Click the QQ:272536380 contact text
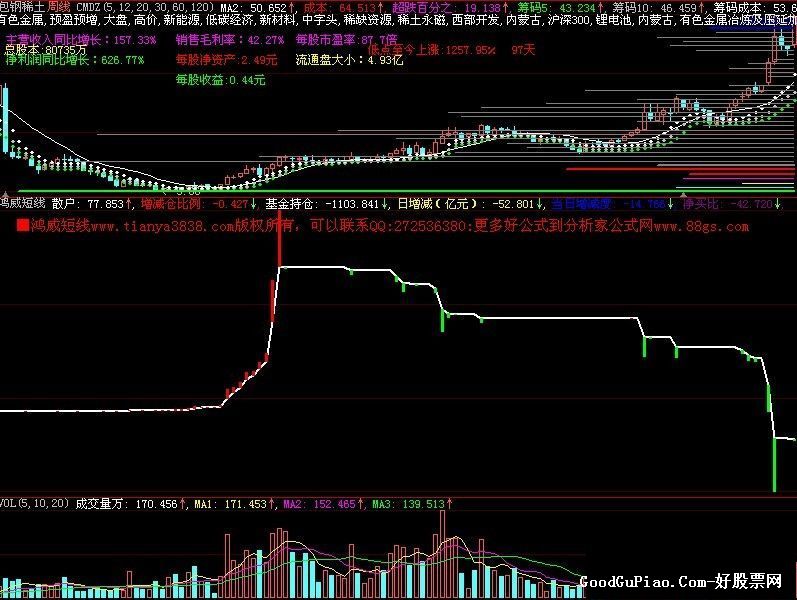 click(x=419, y=226)
